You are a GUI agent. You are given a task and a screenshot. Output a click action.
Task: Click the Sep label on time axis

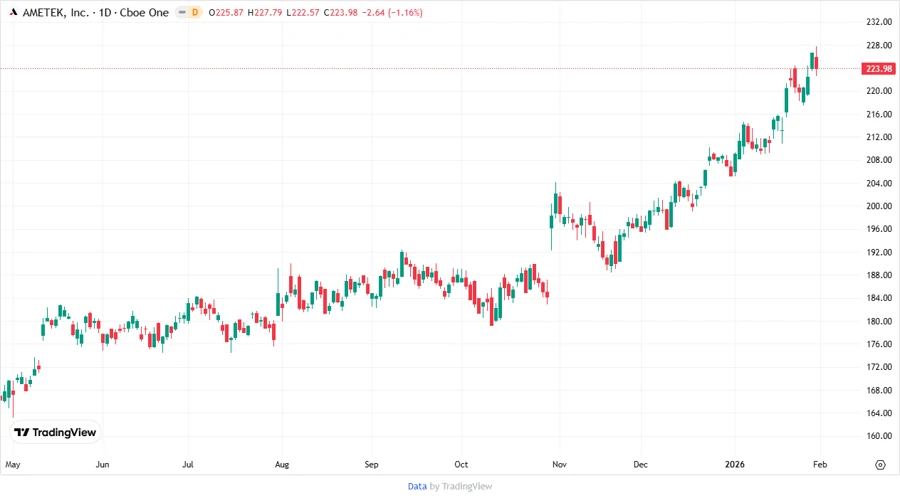371,465
